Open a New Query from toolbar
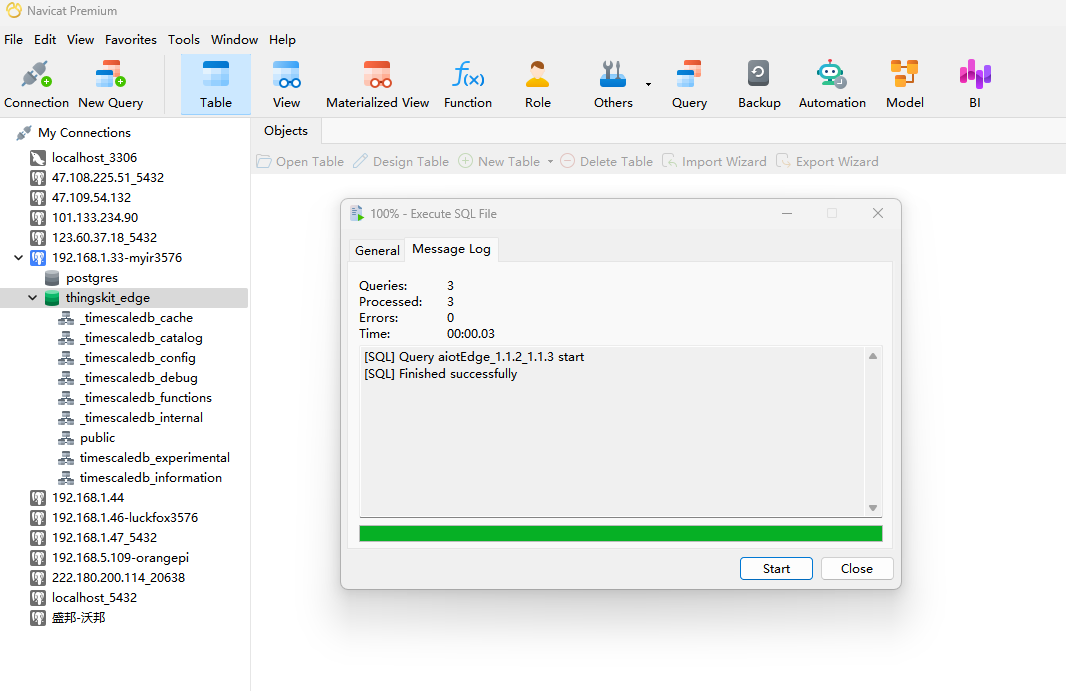 (x=110, y=84)
